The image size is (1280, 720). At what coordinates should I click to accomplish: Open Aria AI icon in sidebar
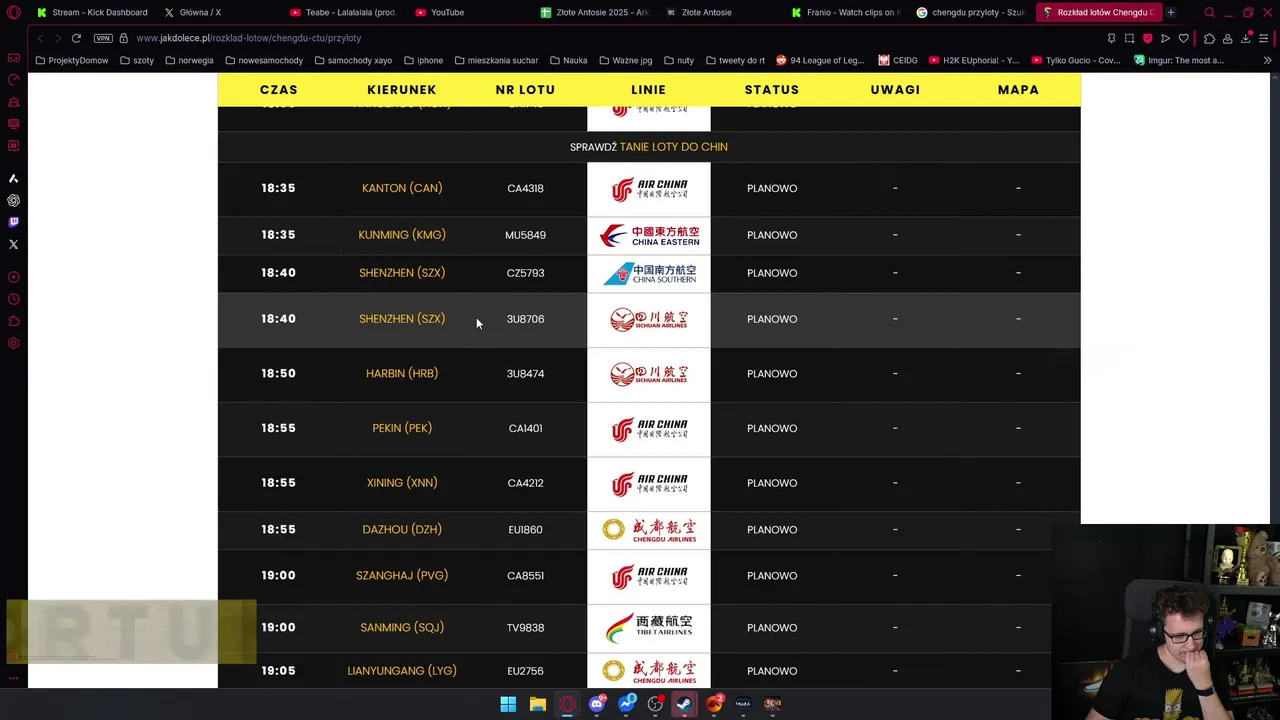pos(14,178)
